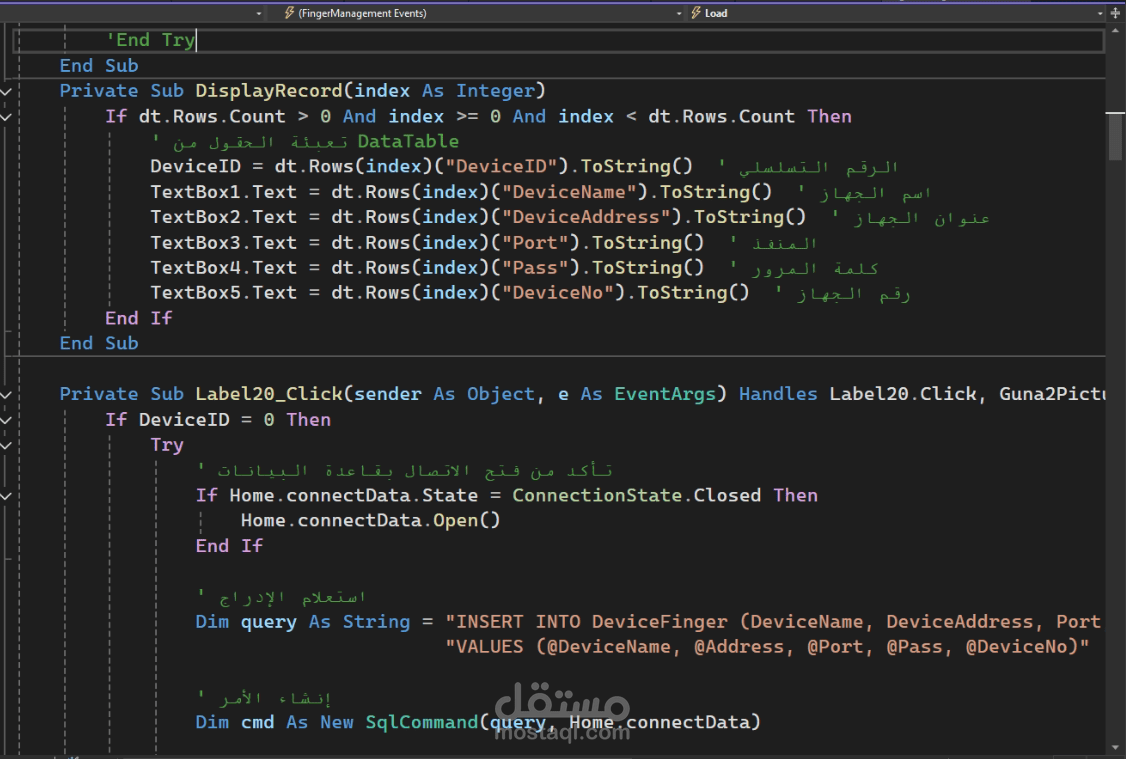Click the 'Dim cmd As New SqlCommand' line
1126x759 pixels.
478,722
